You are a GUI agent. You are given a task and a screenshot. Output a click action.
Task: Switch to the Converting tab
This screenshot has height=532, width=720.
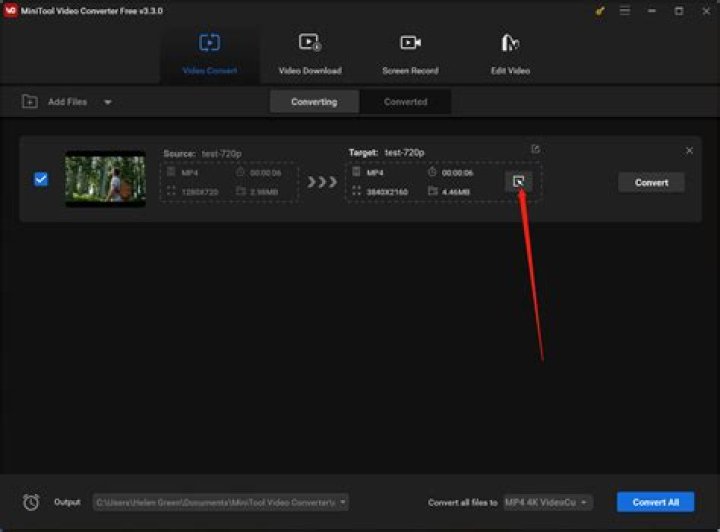pos(314,102)
